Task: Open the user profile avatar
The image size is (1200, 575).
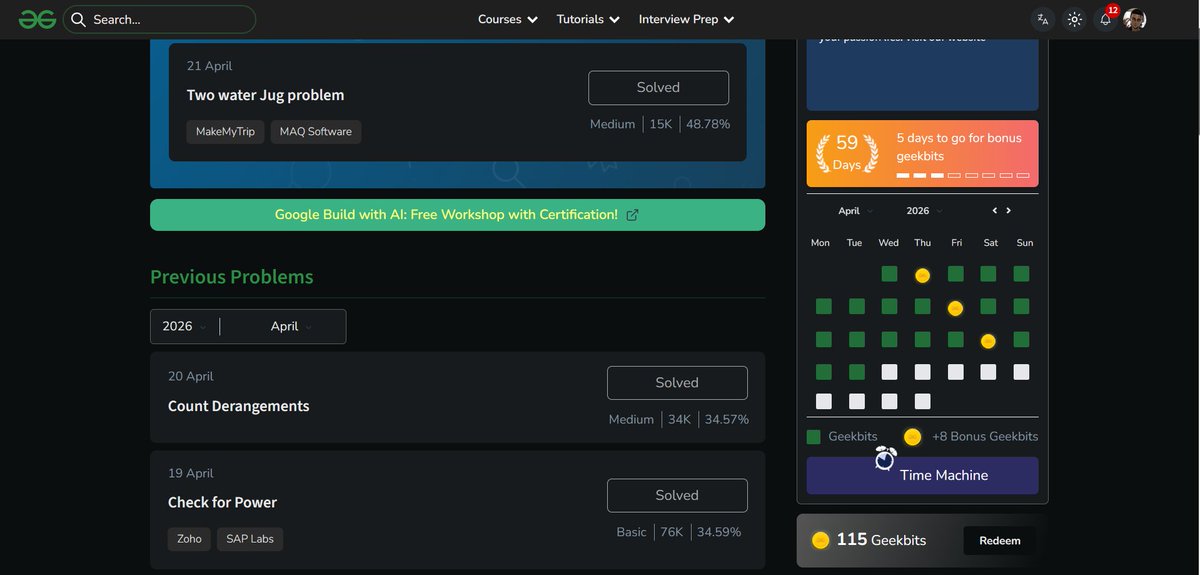Action: click(1134, 19)
